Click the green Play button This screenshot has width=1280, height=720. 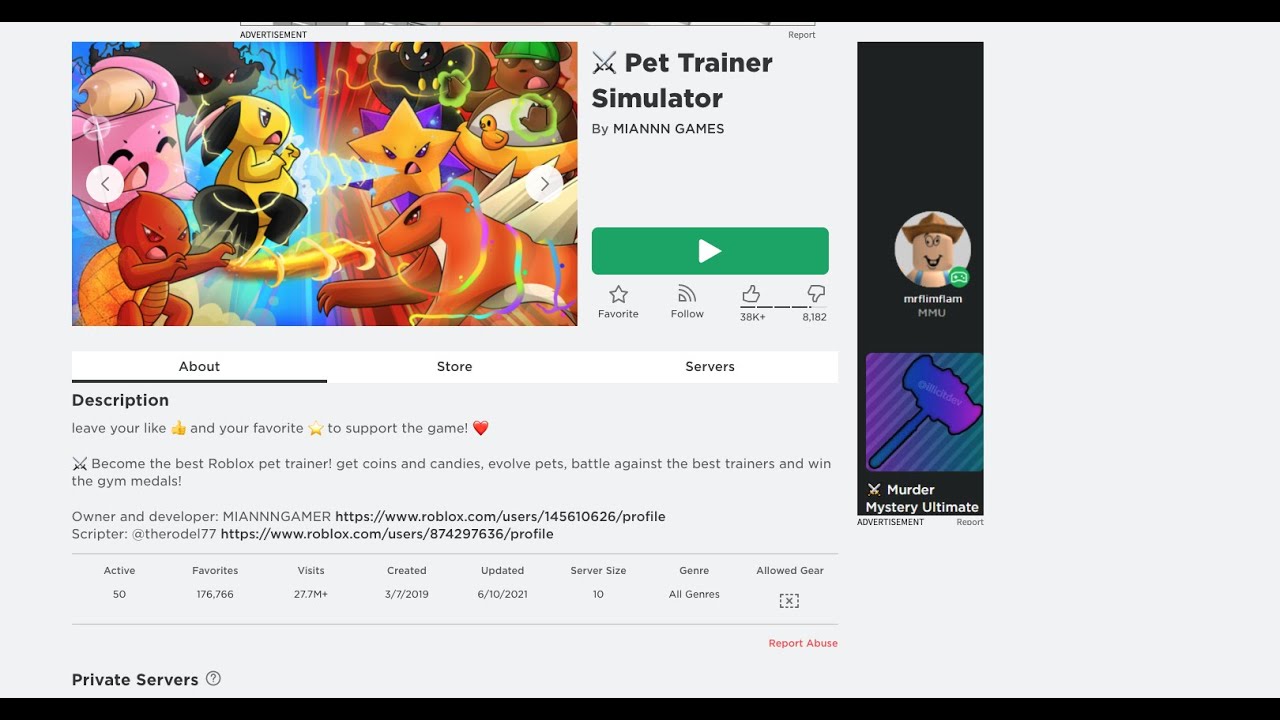pyautogui.click(x=710, y=251)
